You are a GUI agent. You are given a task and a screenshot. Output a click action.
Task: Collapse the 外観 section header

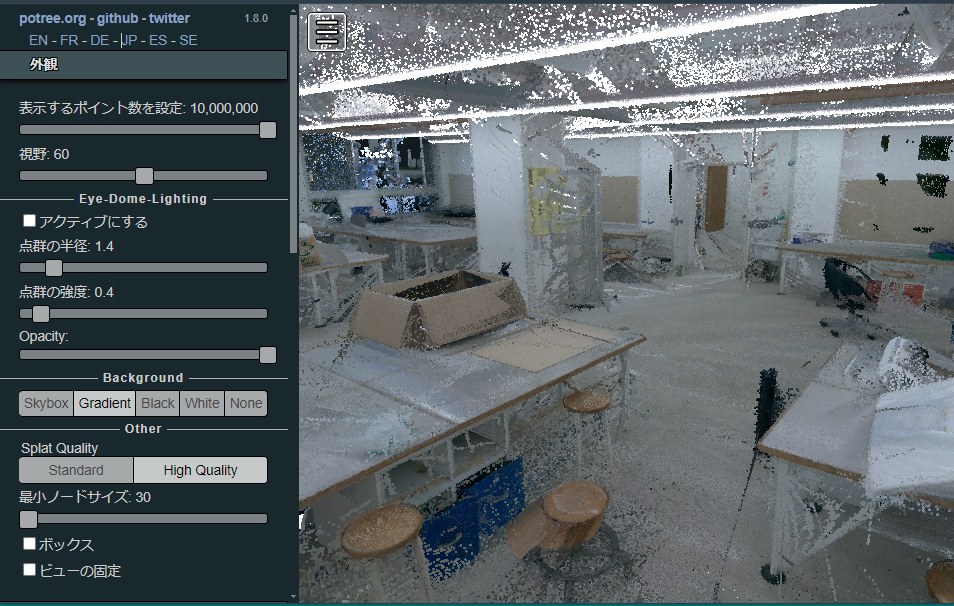tap(144, 64)
